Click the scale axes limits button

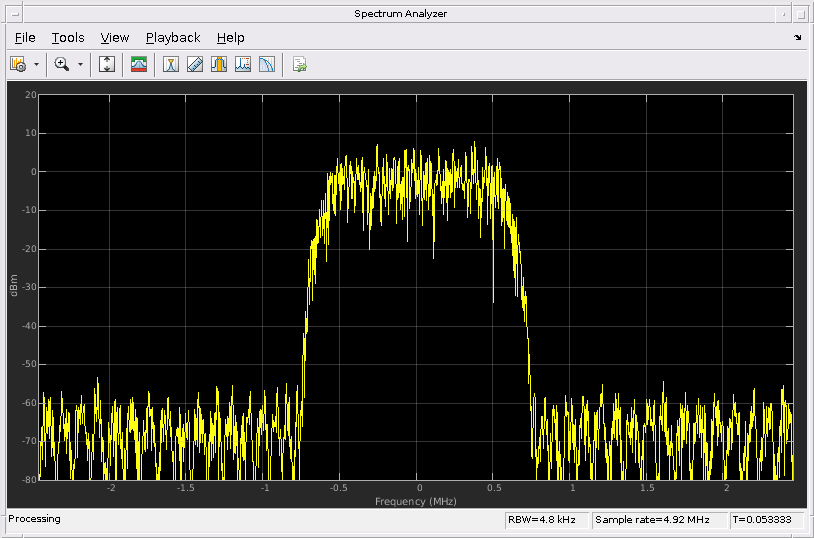[x=108, y=65]
